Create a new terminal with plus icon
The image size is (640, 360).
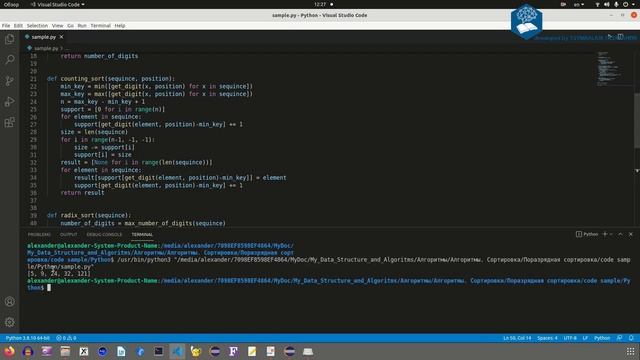point(605,234)
